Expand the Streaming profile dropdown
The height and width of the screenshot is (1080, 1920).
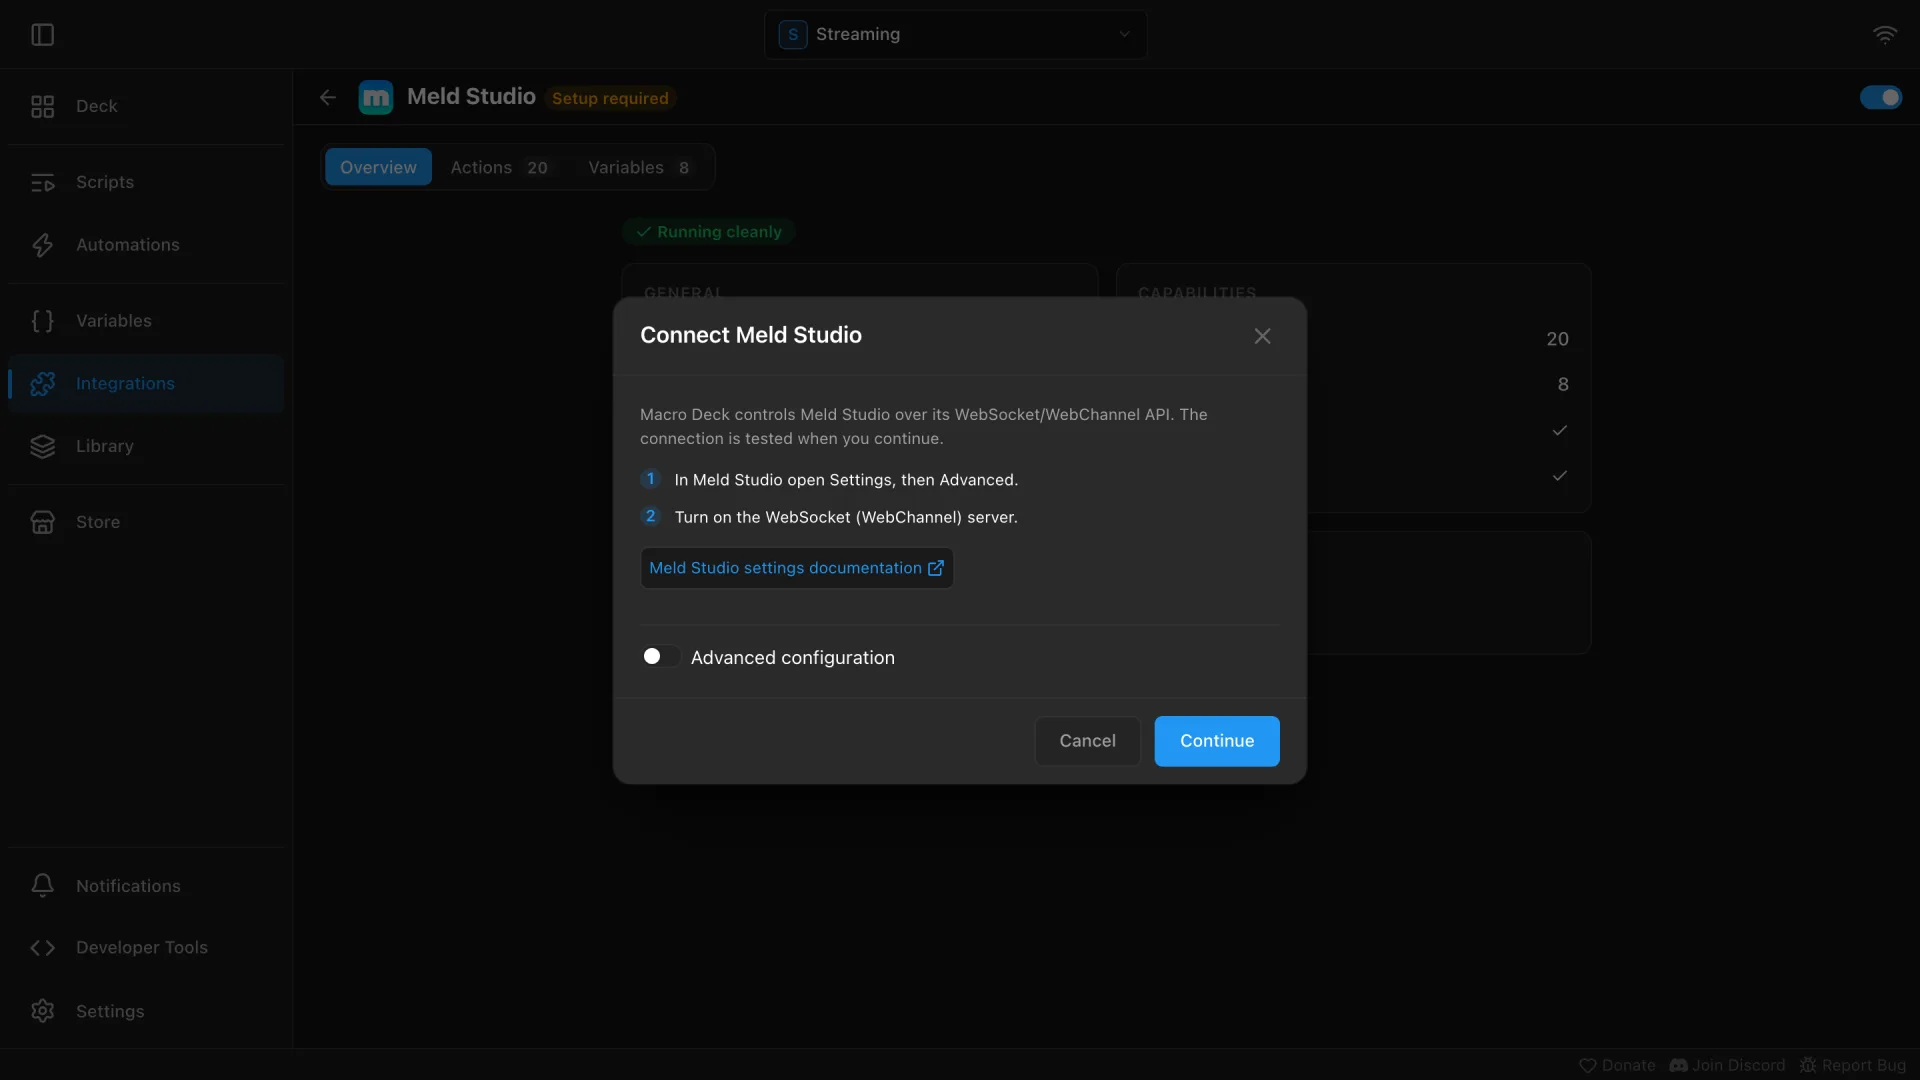tap(955, 35)
